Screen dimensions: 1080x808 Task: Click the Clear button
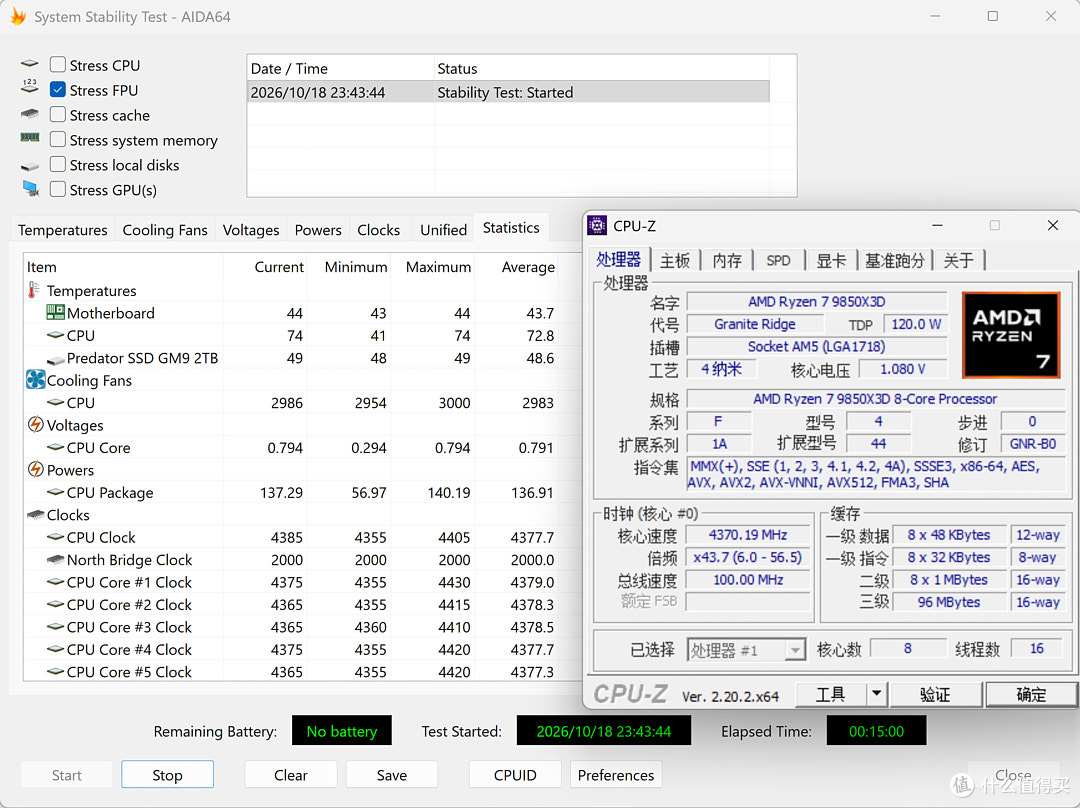coord(291,775)
